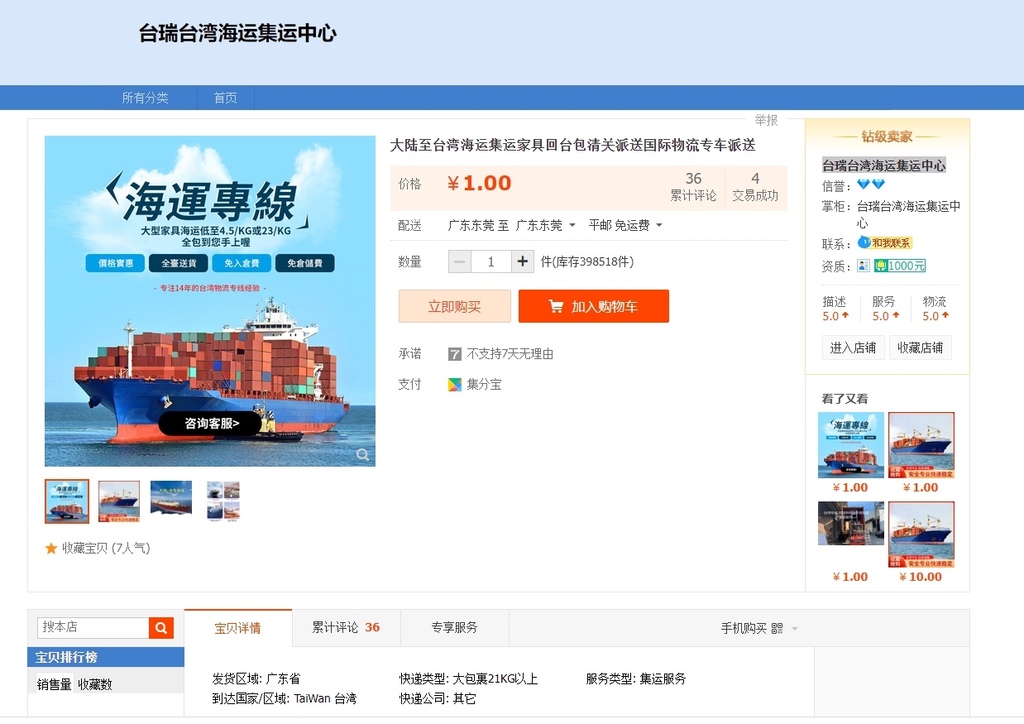Select the 销售量 ranking tab
The image size is (1024, 724).
(x=54, y=684)
